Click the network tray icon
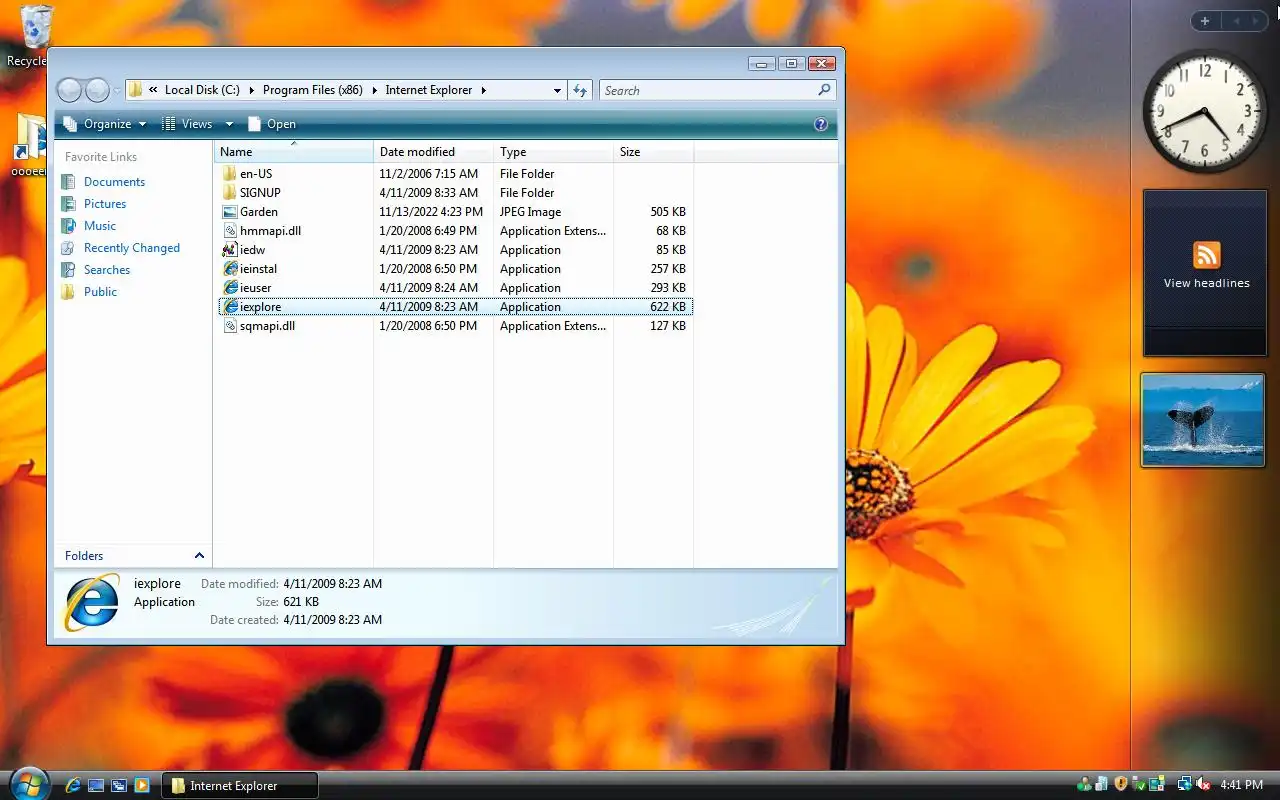The image size is (1280, 800). coord(1185,785)
